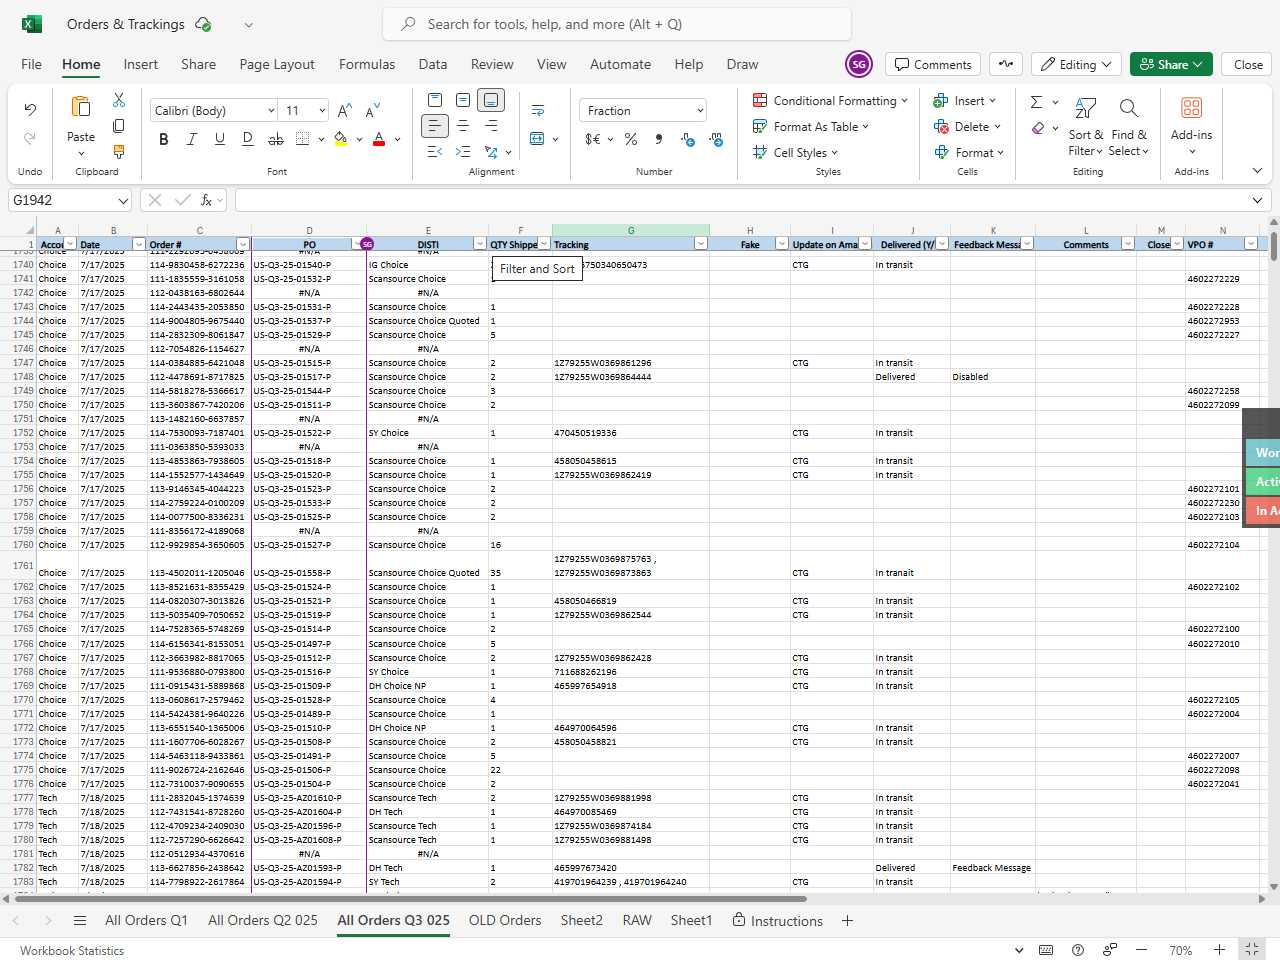Open the Data ribbon tab

(x=433, y=64)
